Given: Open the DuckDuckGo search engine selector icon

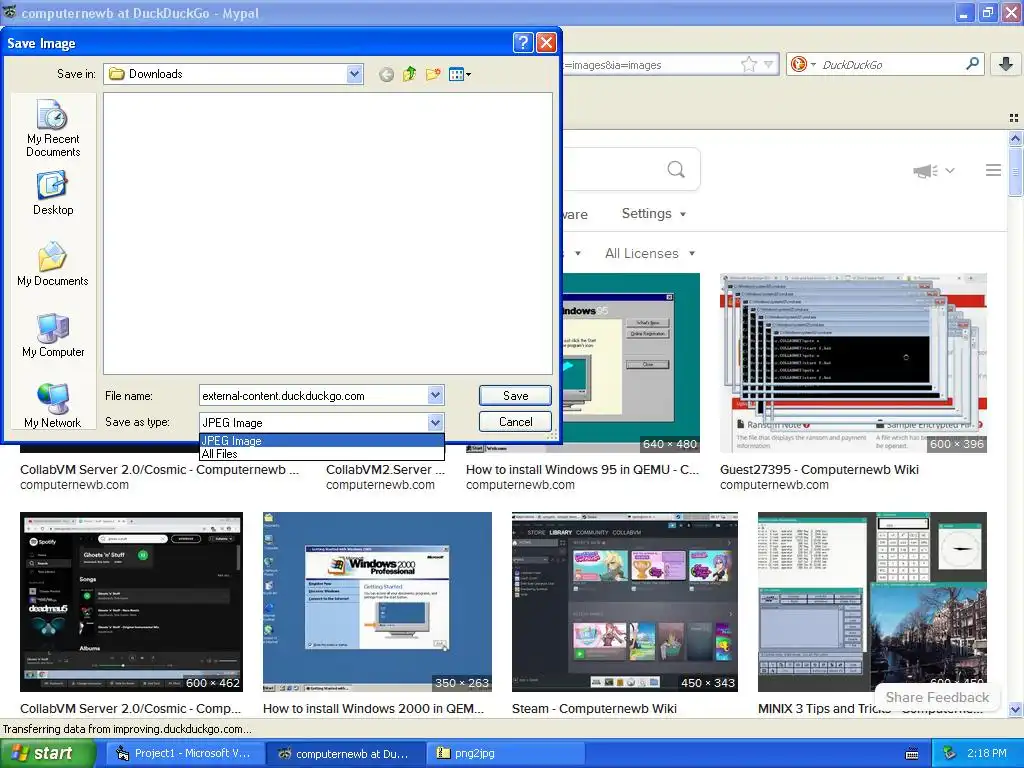Looking at the screenshot, I should tap(803, 64).
